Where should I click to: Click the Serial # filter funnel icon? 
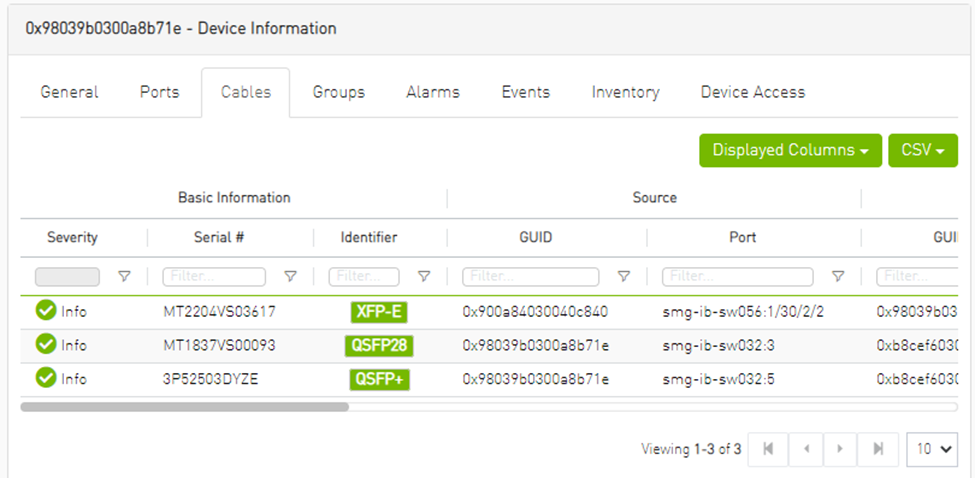tap(290, 277)
